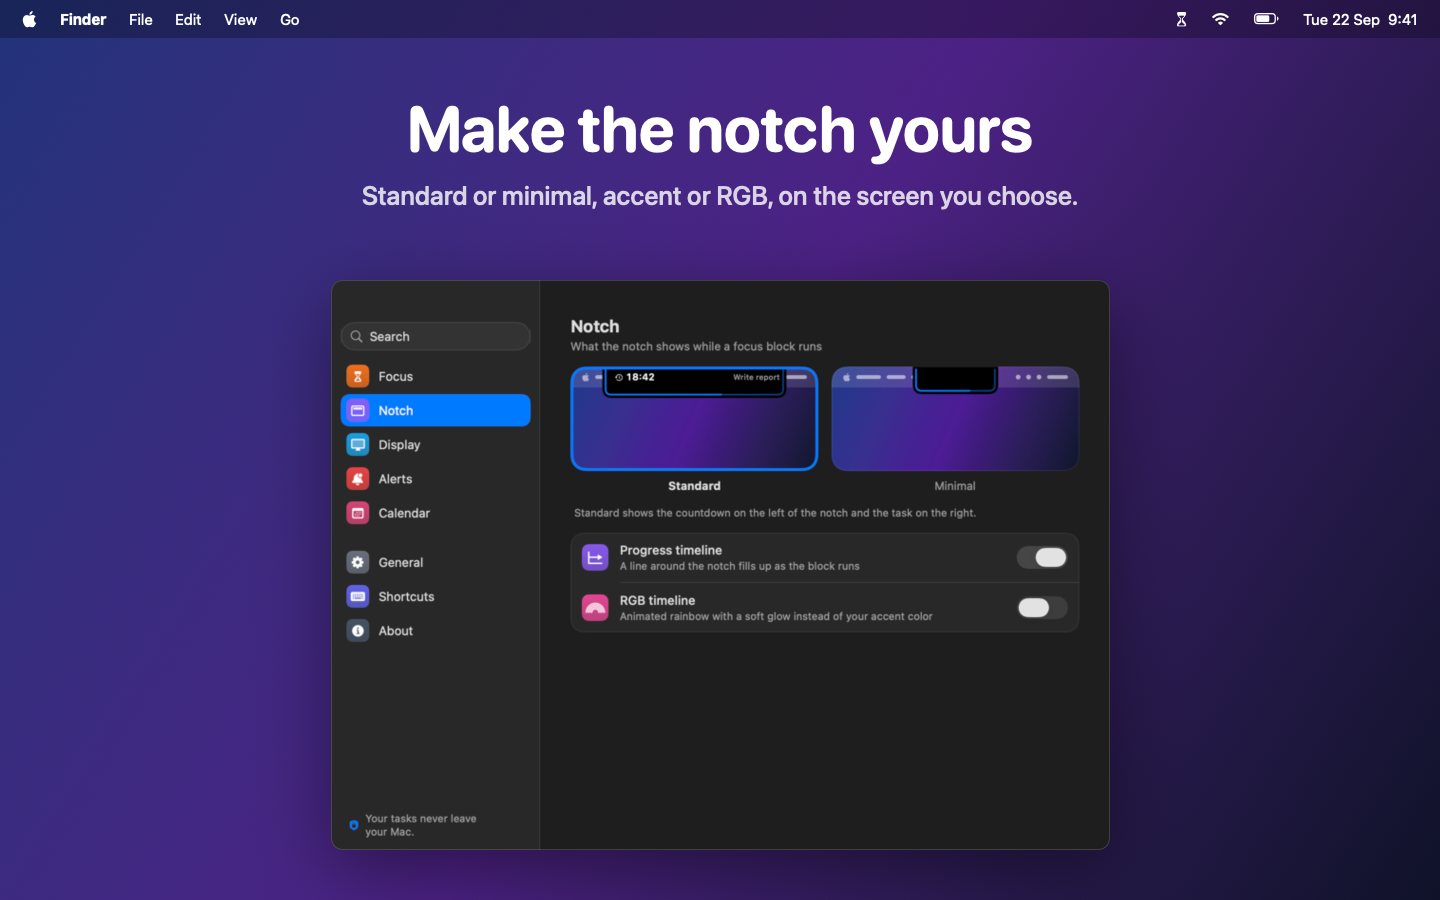The height and width of the screenshot is (900, 1440).
Task: Click the privacy shield icon near footer
Action: 353,825
